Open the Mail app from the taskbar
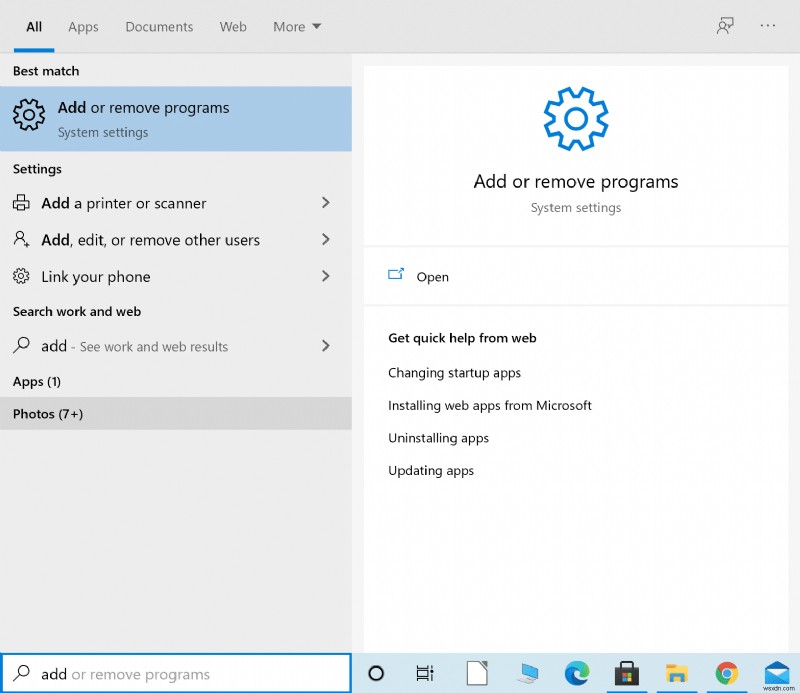The height and width of the screenshot is (693, 800). (777, 673)
